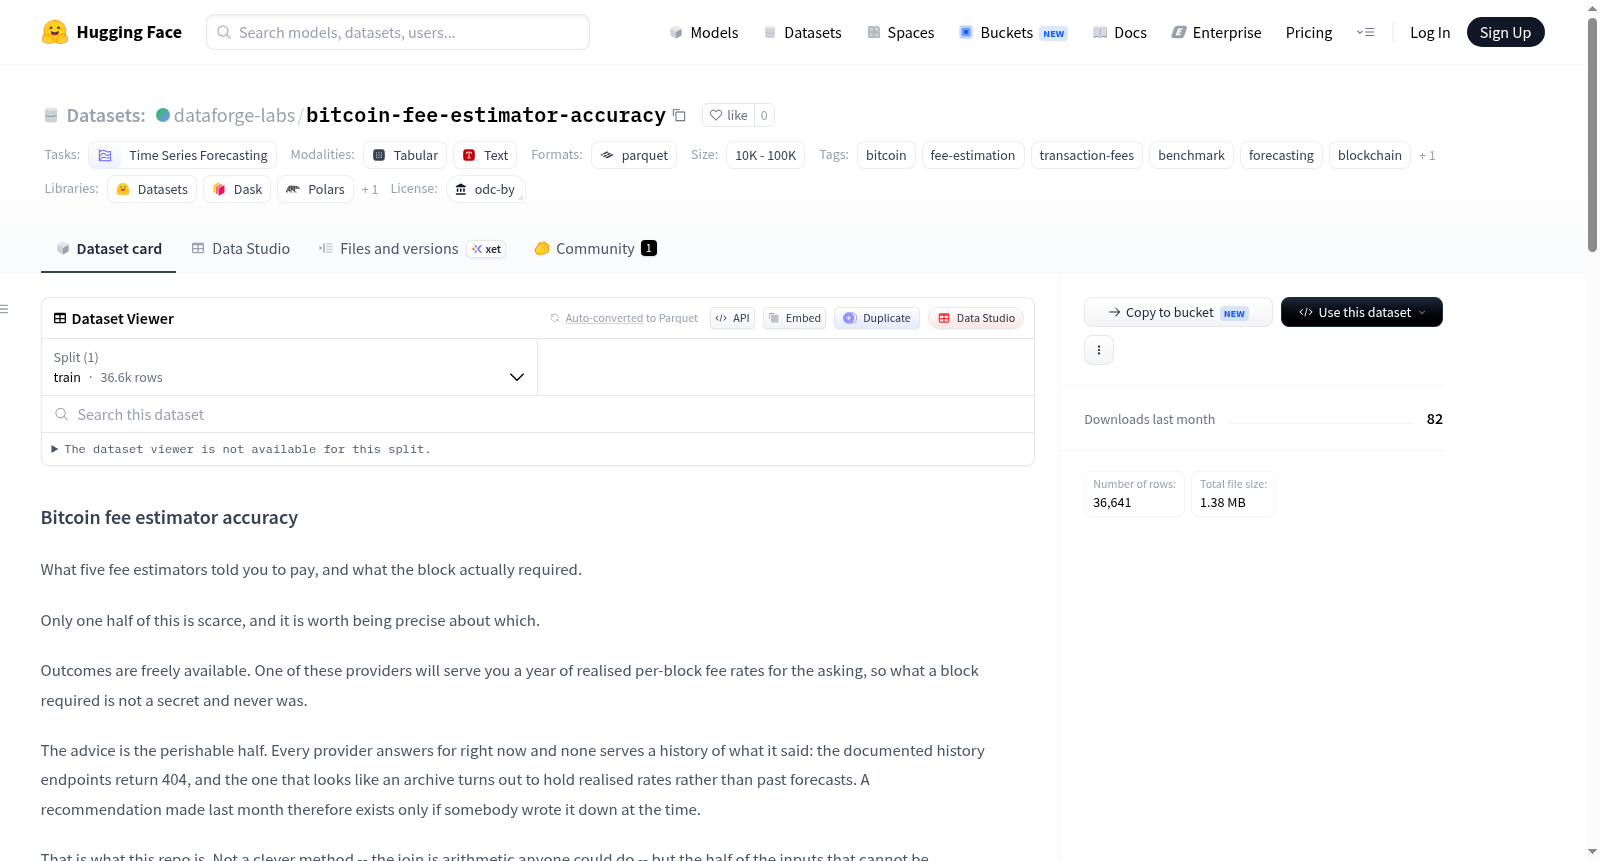
Task: Select the fee-estimation tag
Action: (x=973, y=155)
